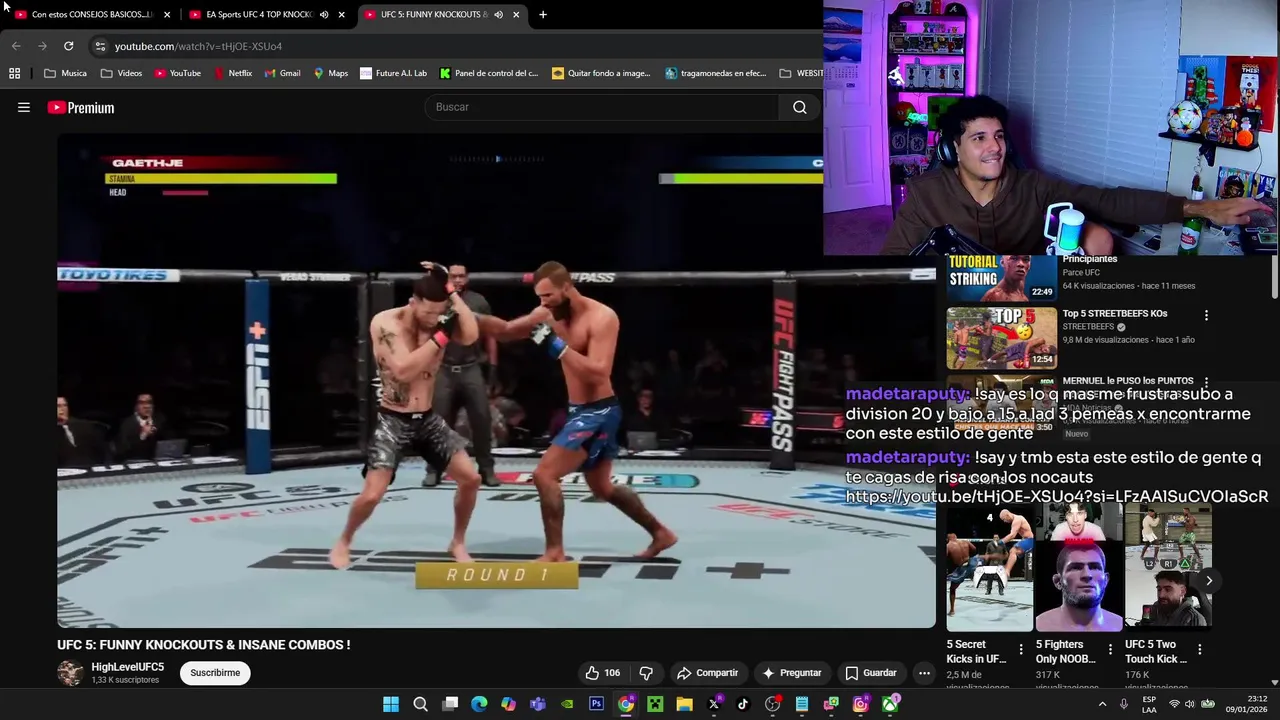Open the Future A.I. Lab bookmark
This screenshot has height=720, width=1280.
394,73
